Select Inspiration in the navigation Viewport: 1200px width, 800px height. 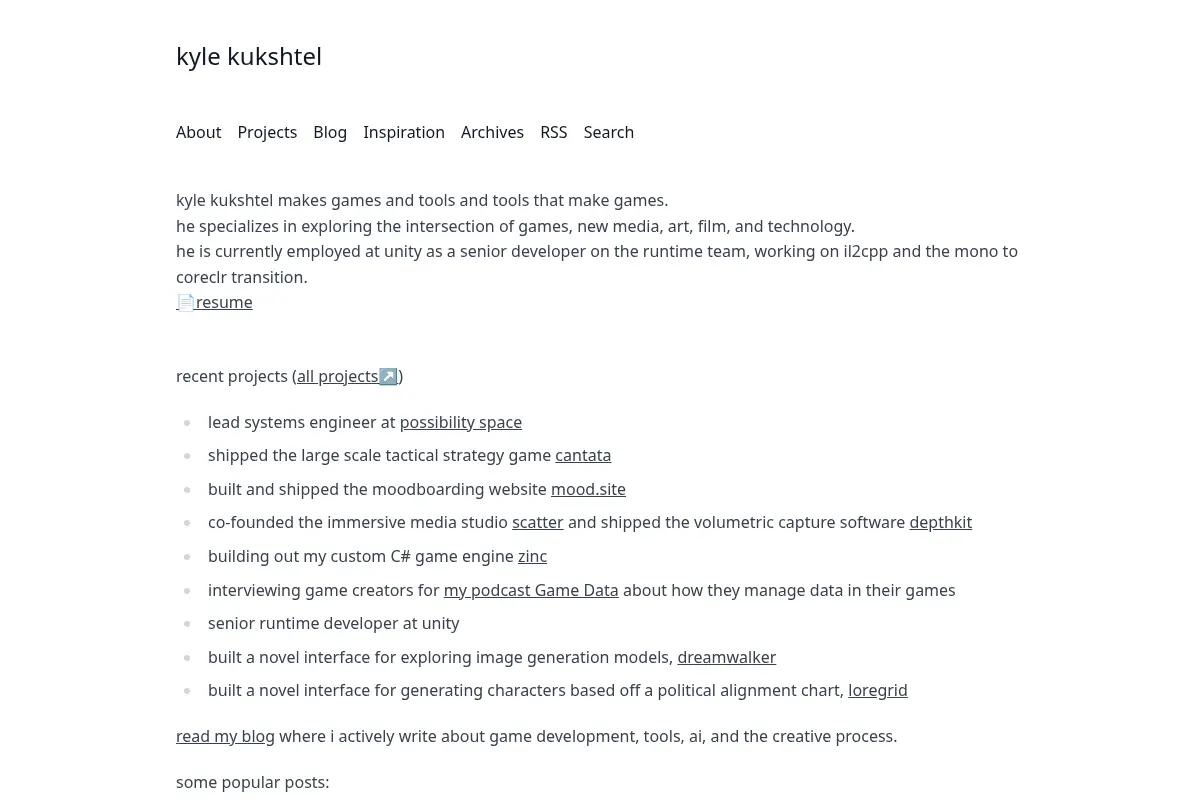(x=404, y=132)
